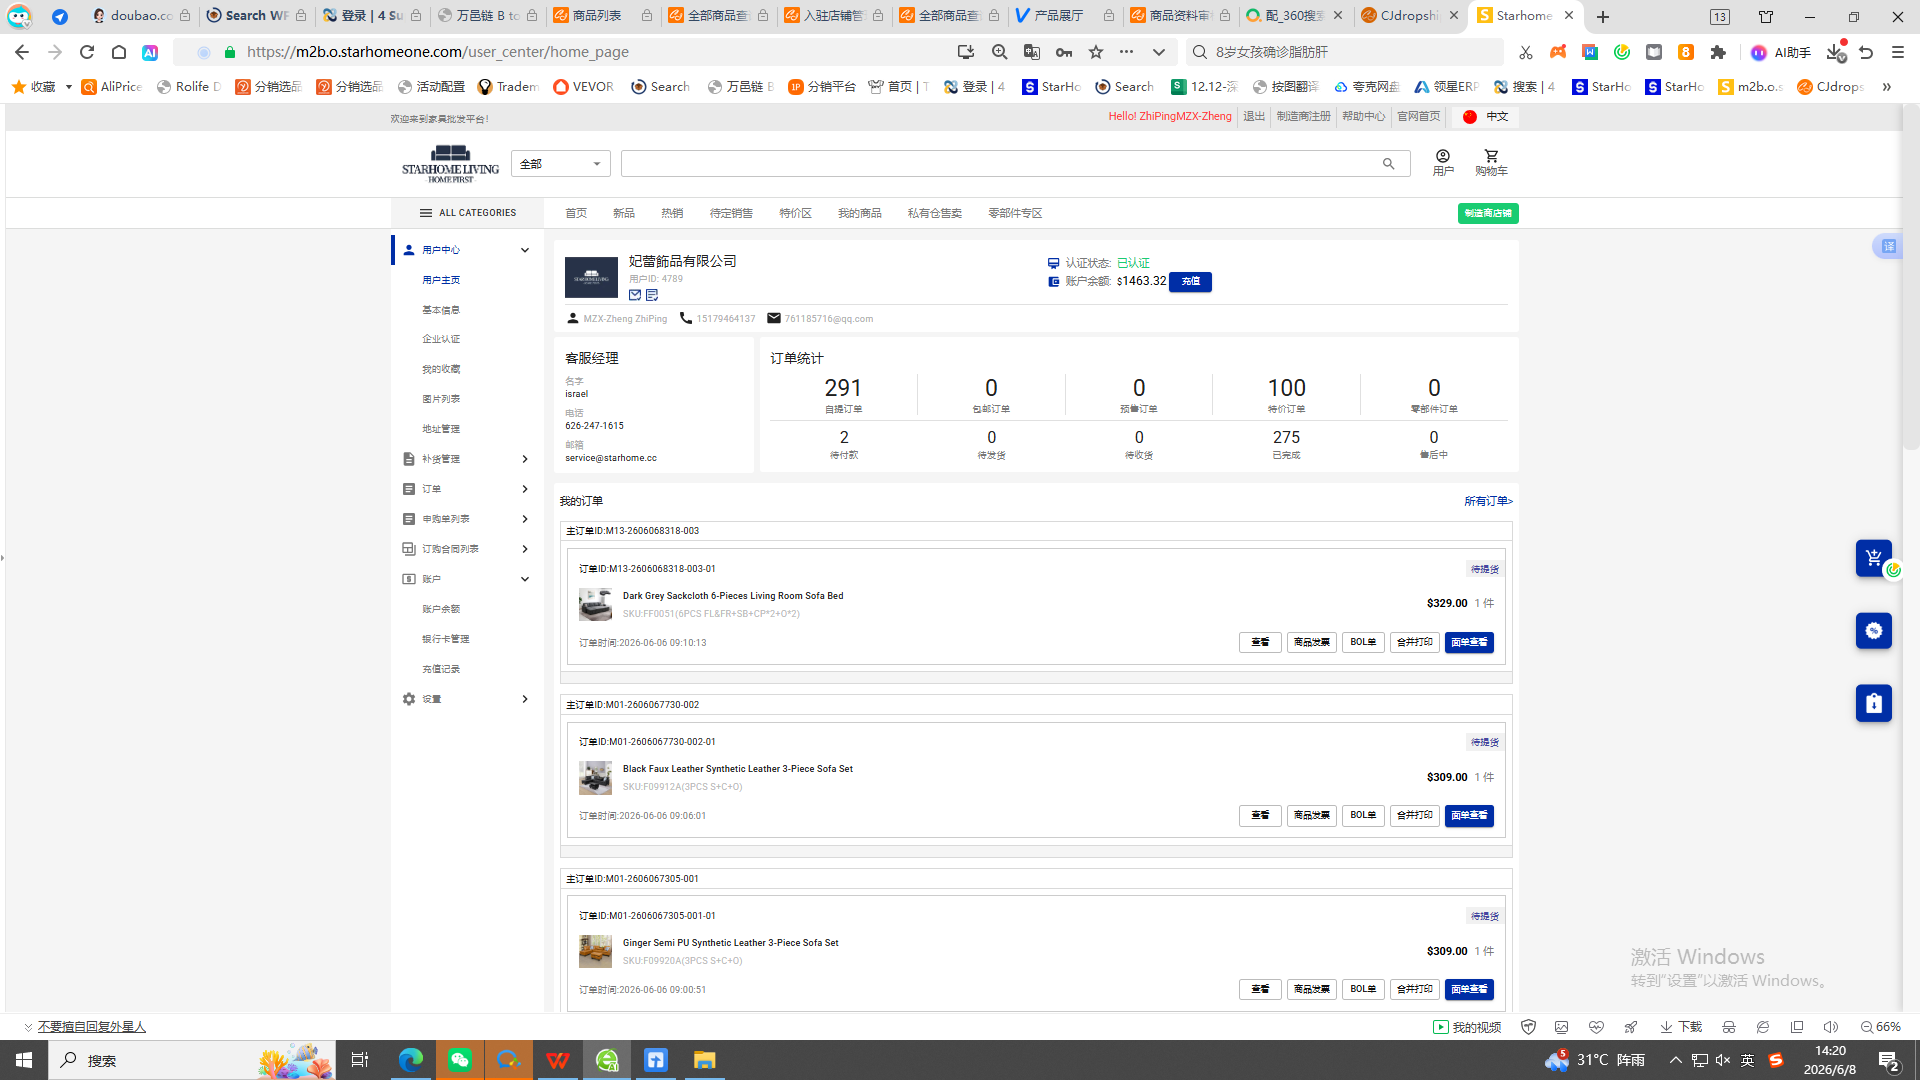This screenshot has height=1080, width=1920.
Task: Toggle the 中文 language selector
Action: coord(1485,117)
